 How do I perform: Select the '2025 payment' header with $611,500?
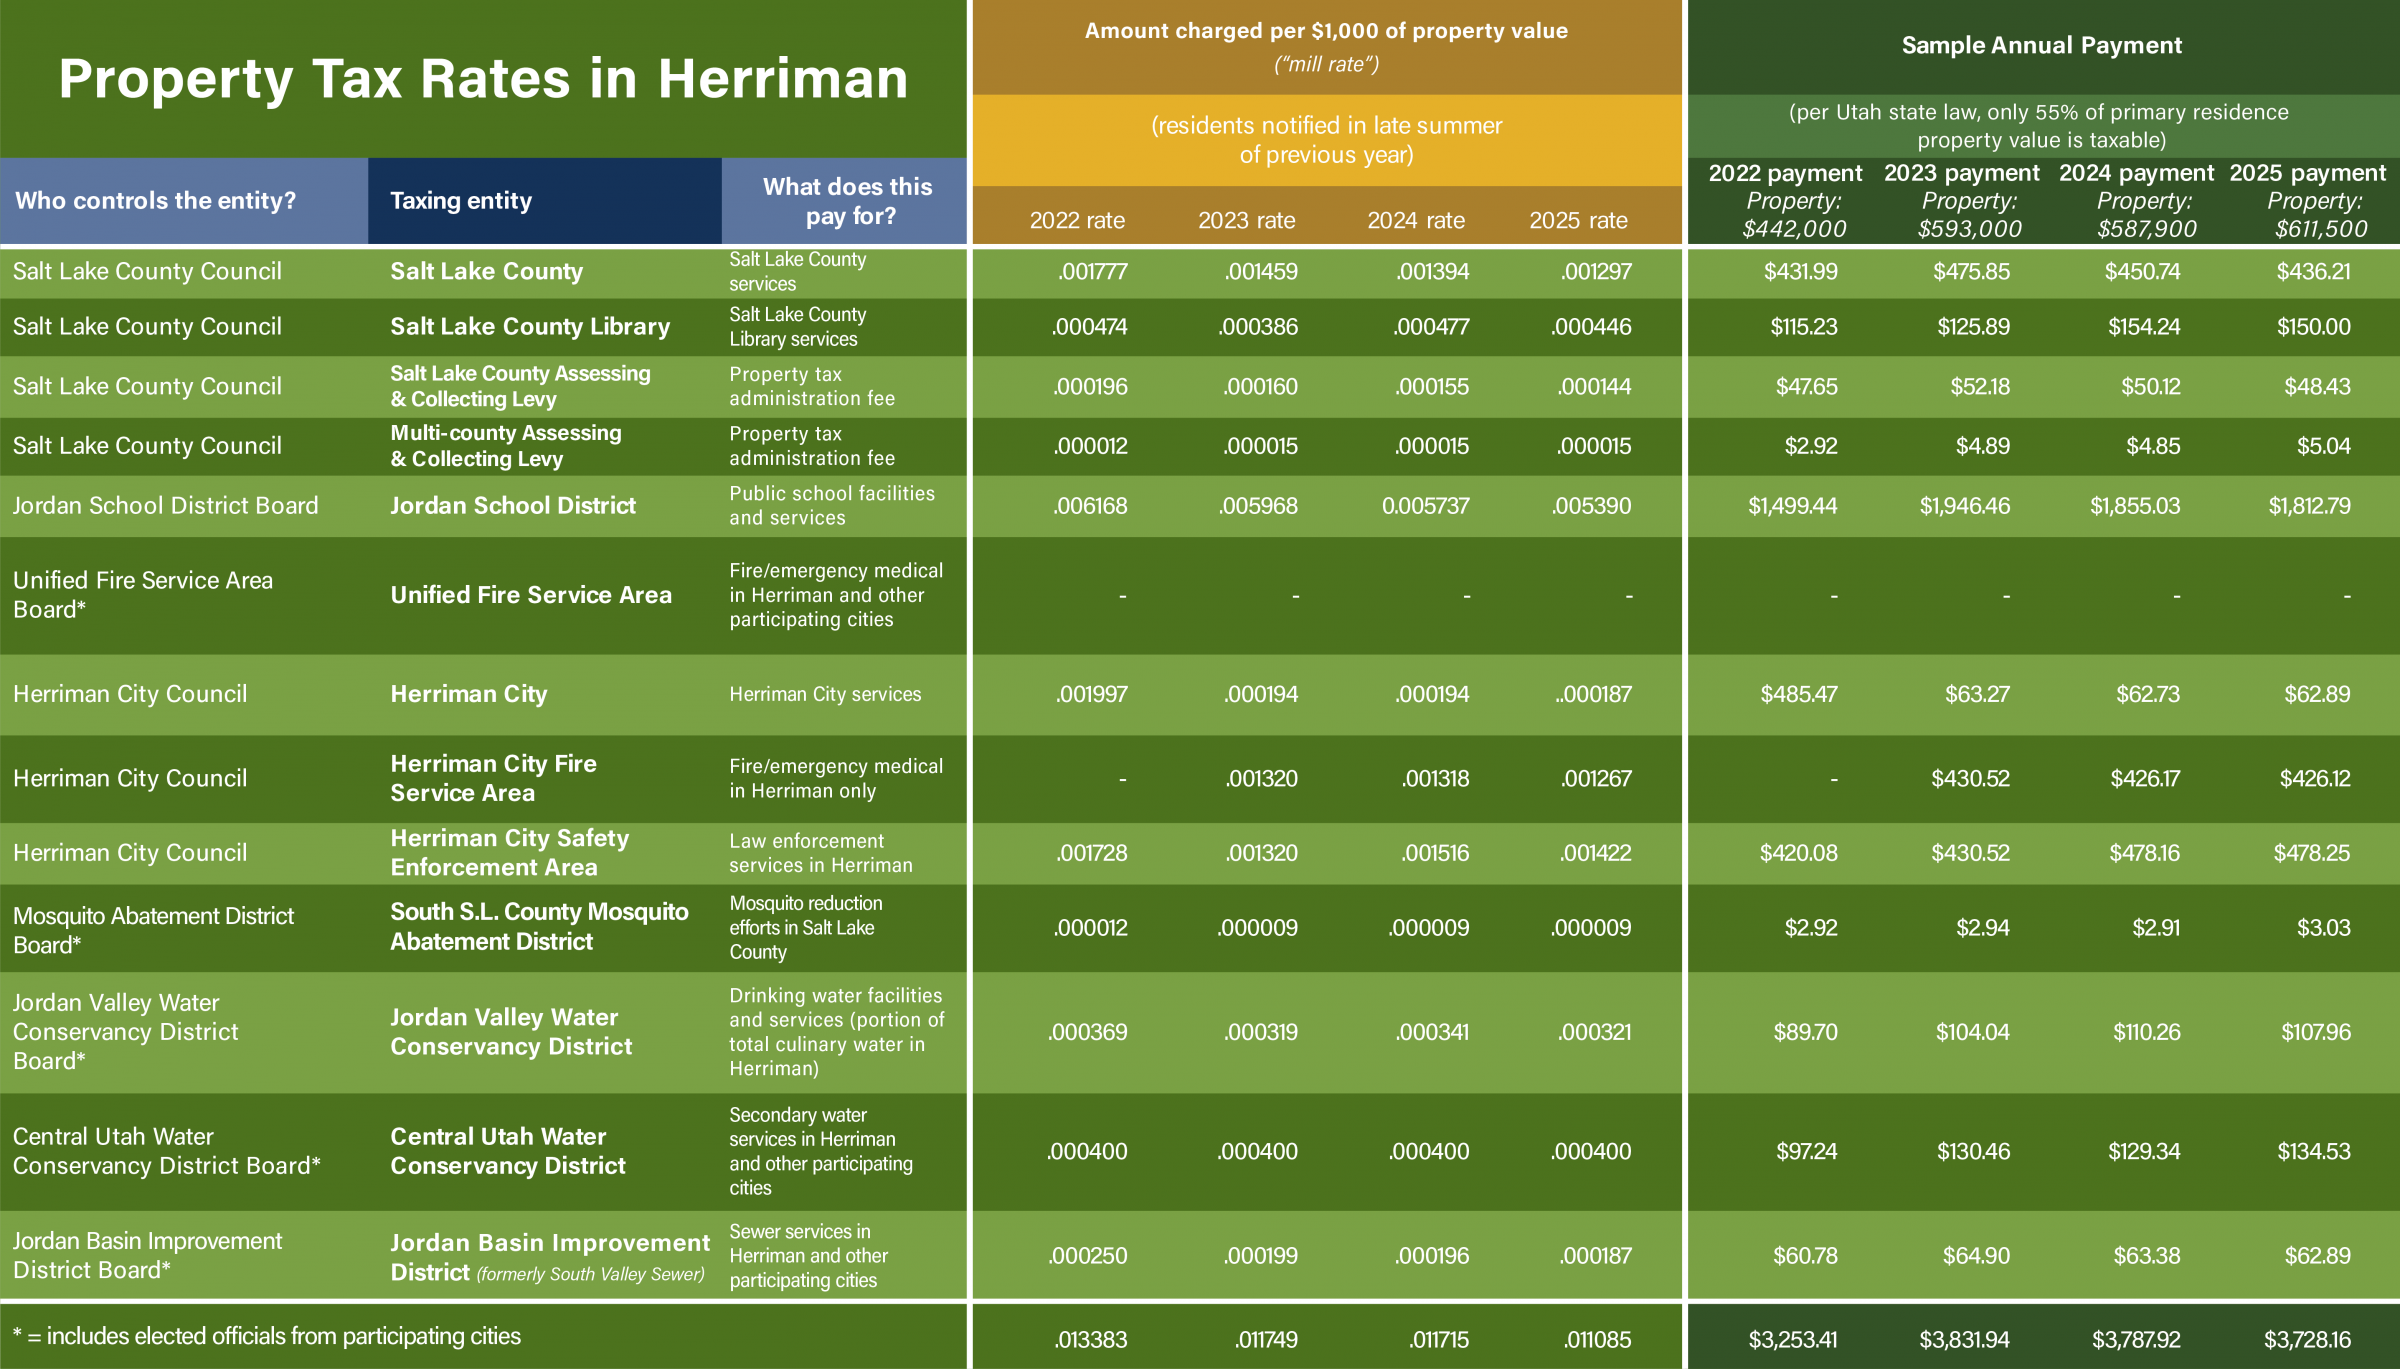[x=2308, y=200]
